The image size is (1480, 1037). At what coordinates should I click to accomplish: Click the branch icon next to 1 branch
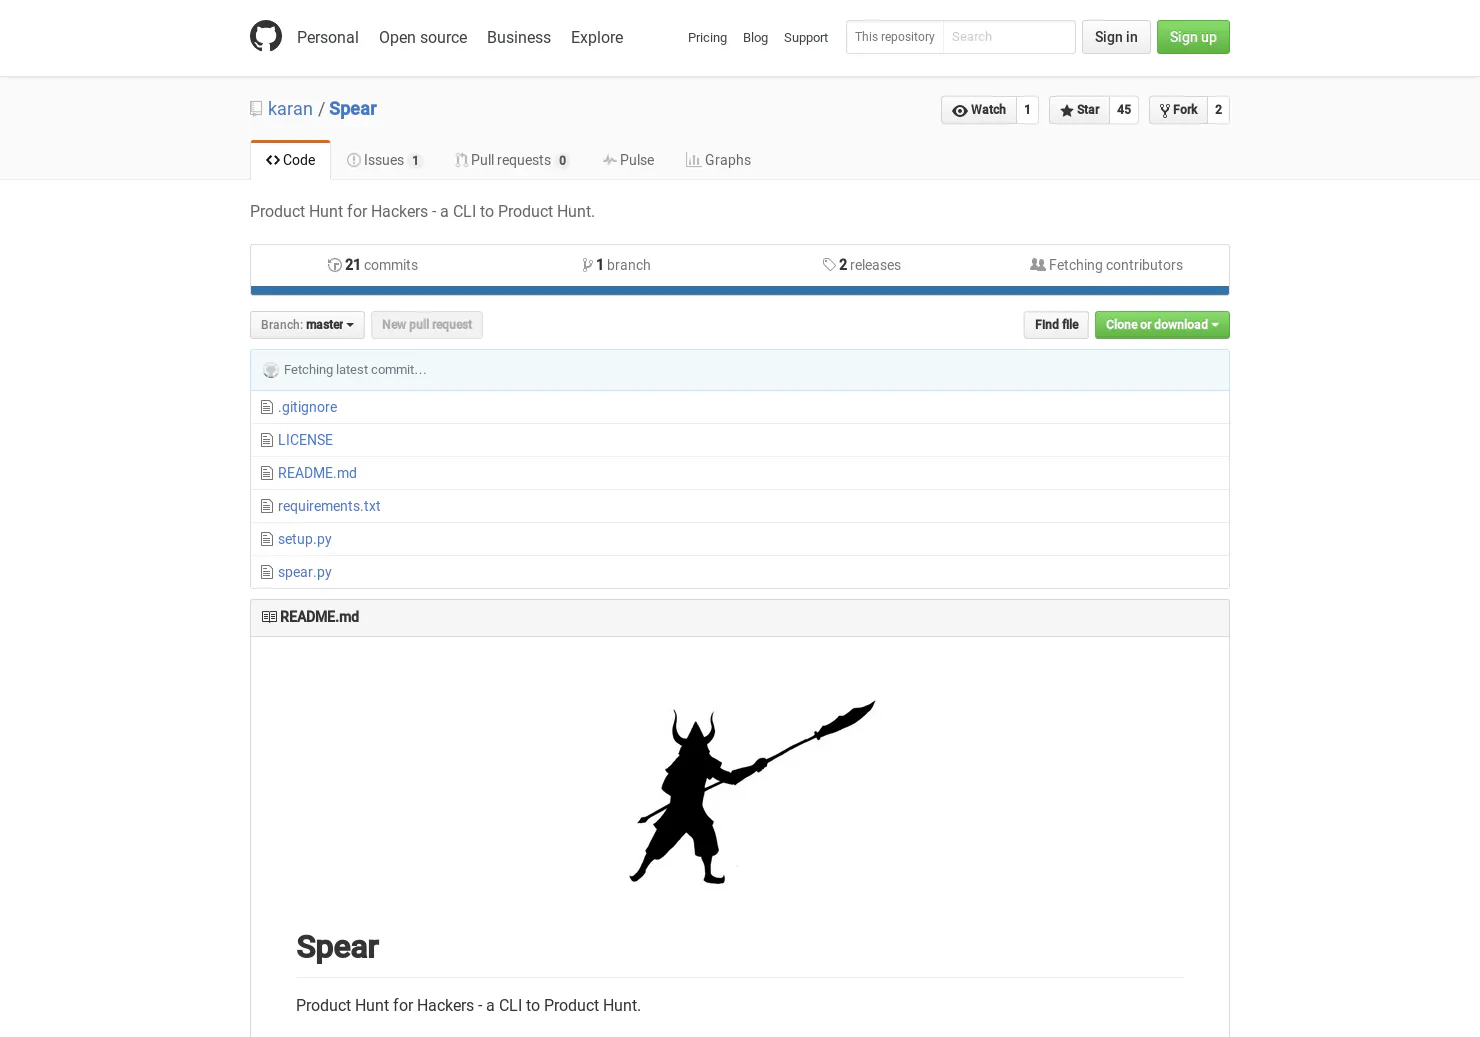coord(588,265)
